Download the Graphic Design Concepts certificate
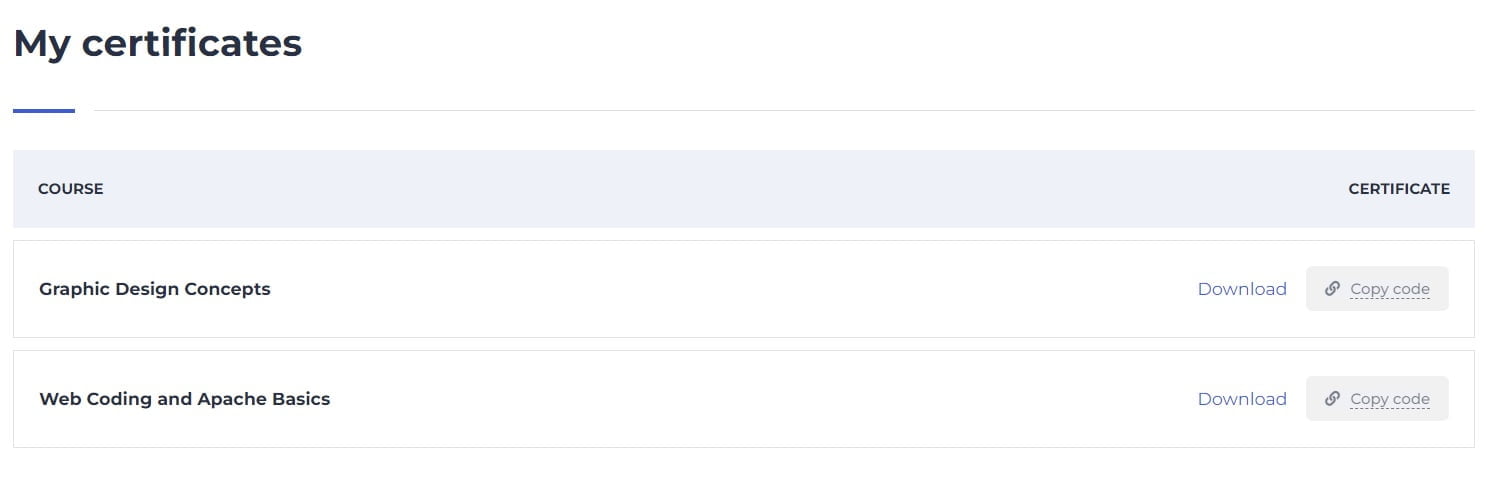1497x477 pixels. click(x=1242, y=289)
